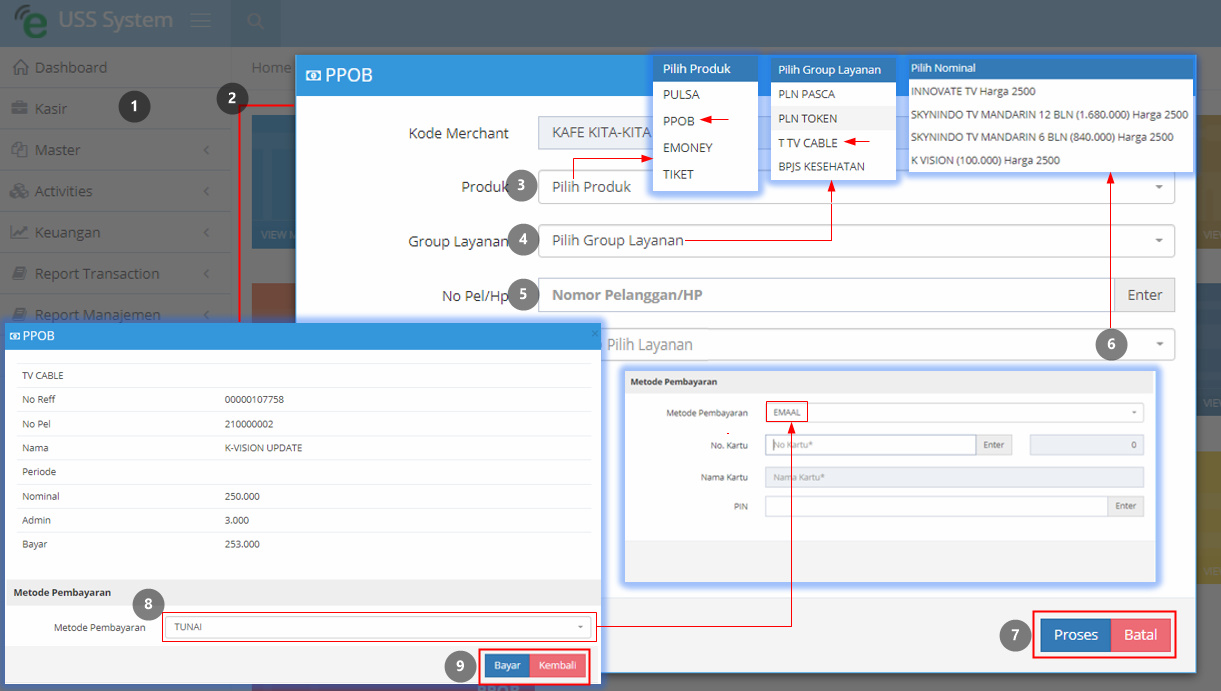Select PPOB from the product list

(x=679, y=120)
